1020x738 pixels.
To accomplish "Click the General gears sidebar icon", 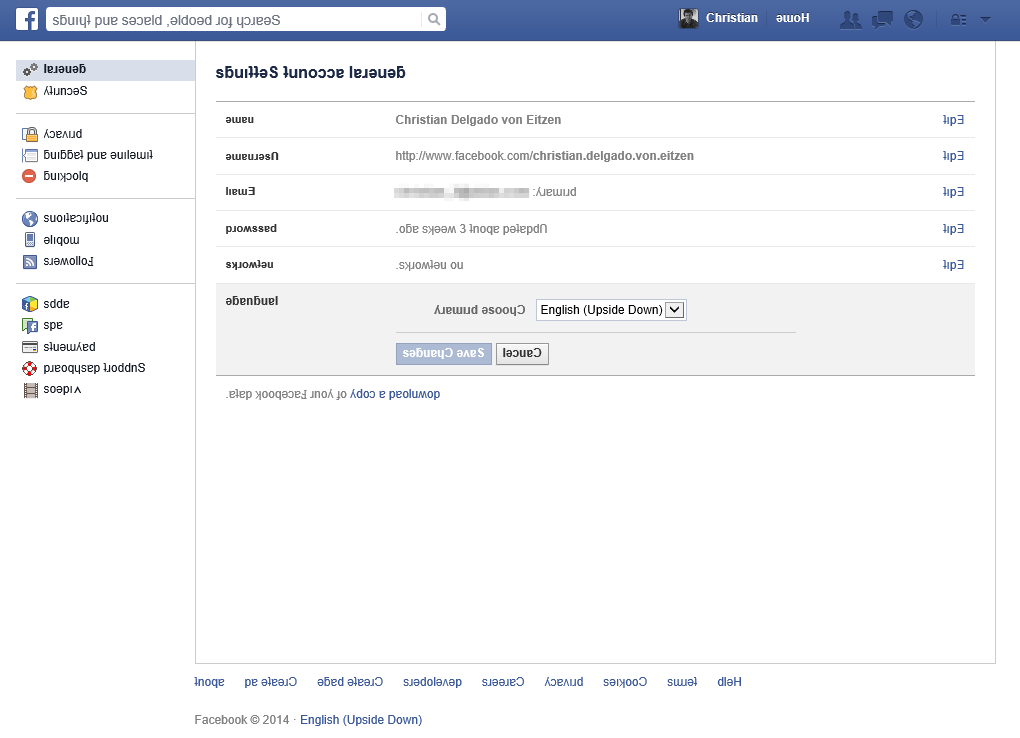I will tap(30, 70).
